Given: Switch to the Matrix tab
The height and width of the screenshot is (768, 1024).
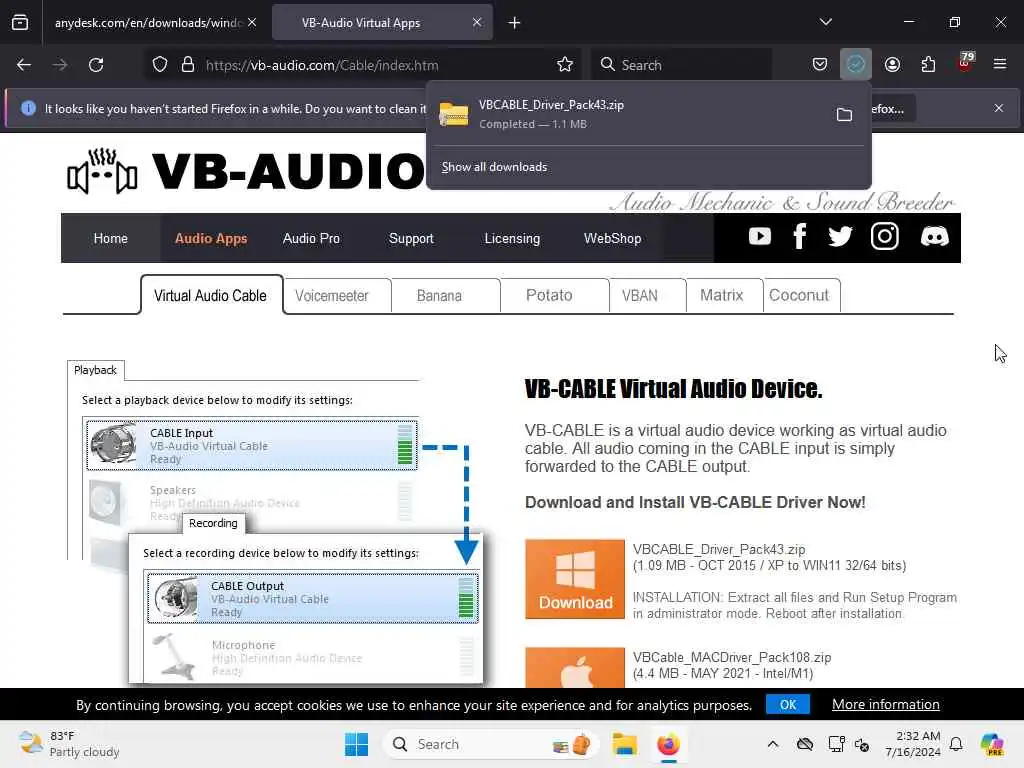Looking at the screenshot, I should click(x=722, y=296).
